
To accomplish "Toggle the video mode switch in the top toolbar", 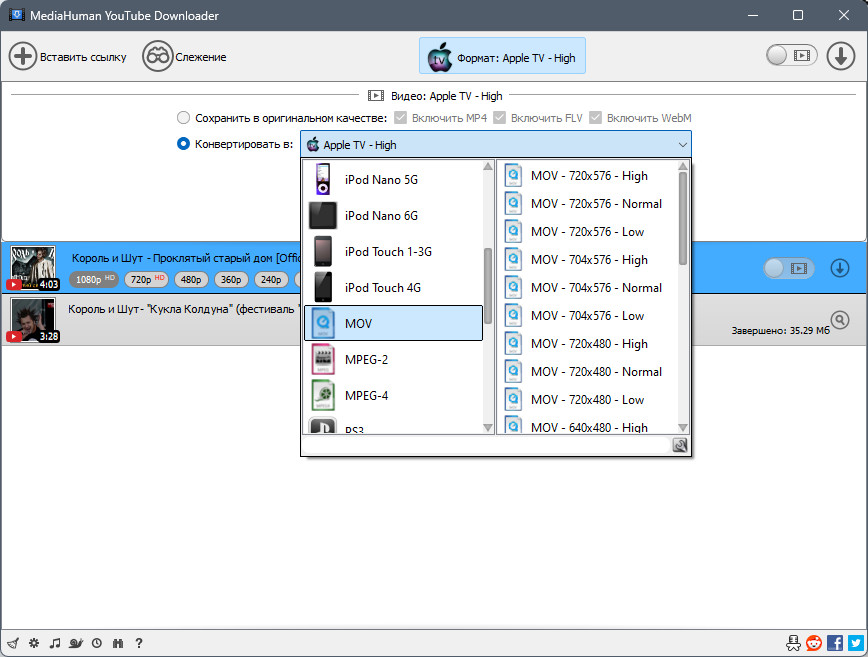I will (x=792, y=55).
